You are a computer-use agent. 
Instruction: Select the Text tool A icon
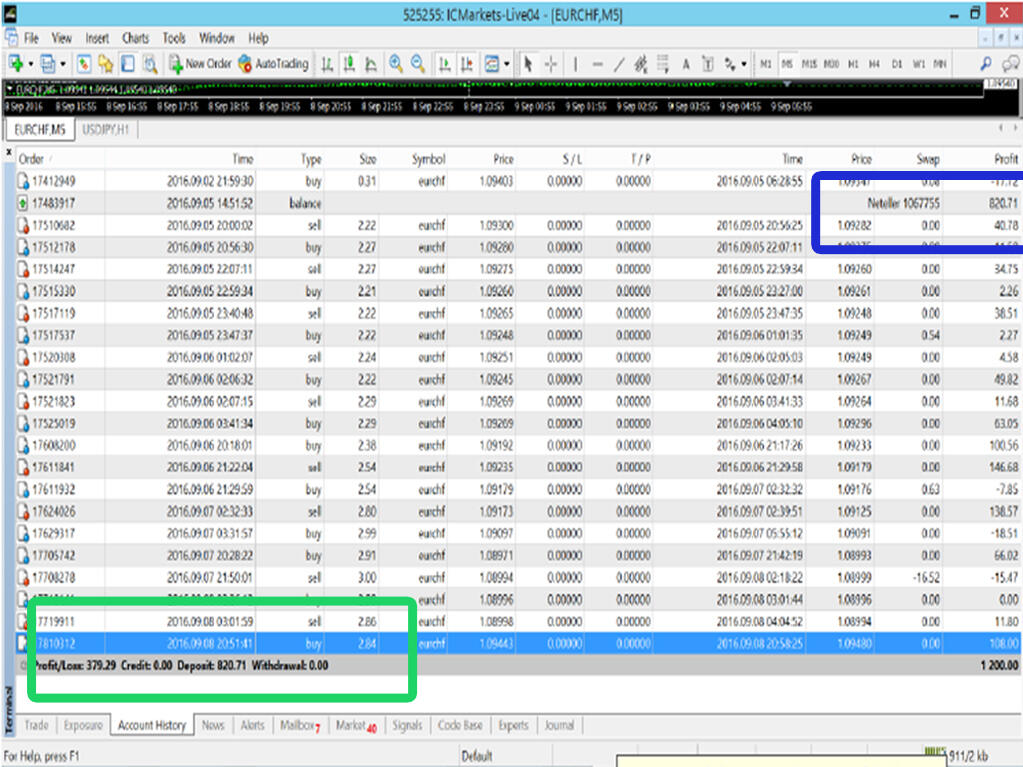pyautogui.click(x=686, y=64)
